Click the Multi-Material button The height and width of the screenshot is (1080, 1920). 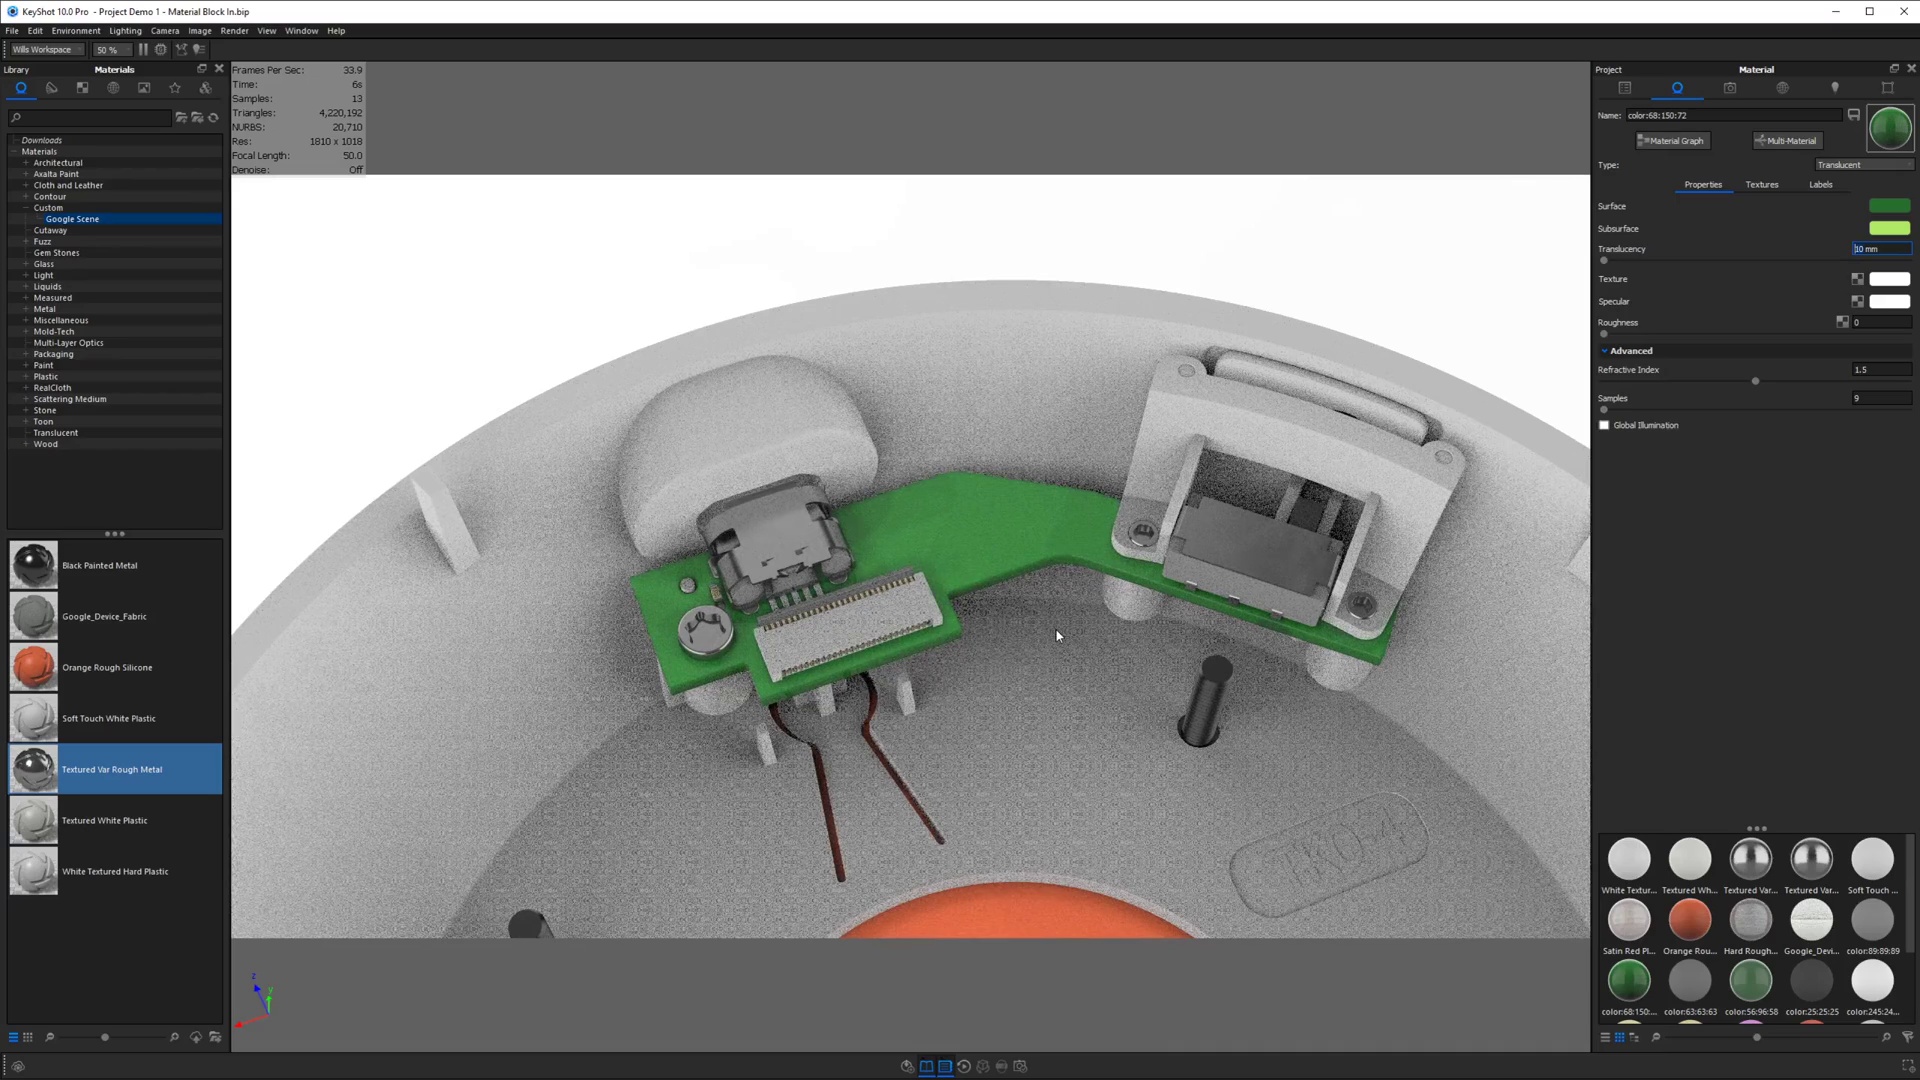click(1786, 141)
